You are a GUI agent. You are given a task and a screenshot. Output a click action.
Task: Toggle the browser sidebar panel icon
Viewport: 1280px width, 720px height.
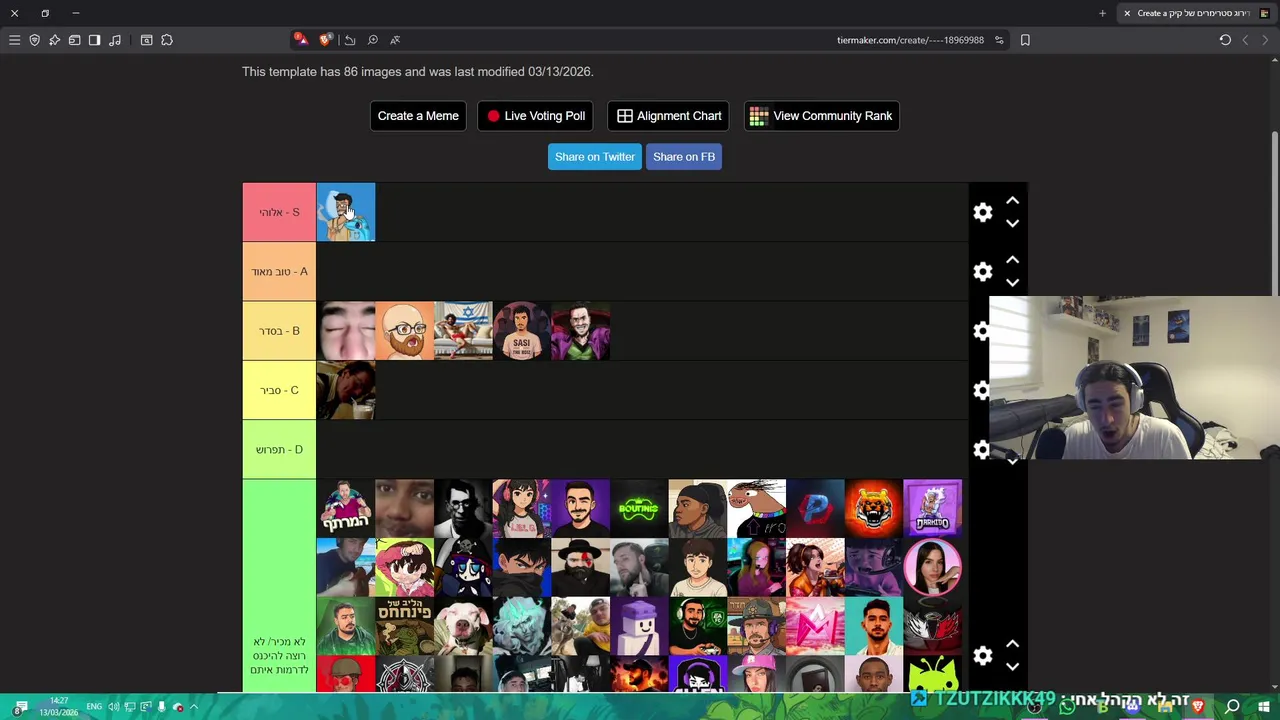(94, 40)
